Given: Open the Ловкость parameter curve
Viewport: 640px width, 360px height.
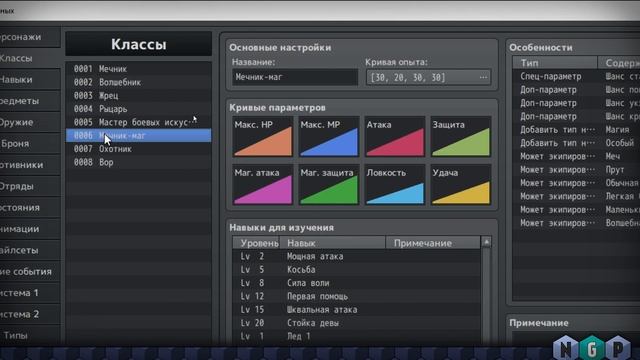Looking at the screenshot, I should pyautogui.click(x=395, y=184).
